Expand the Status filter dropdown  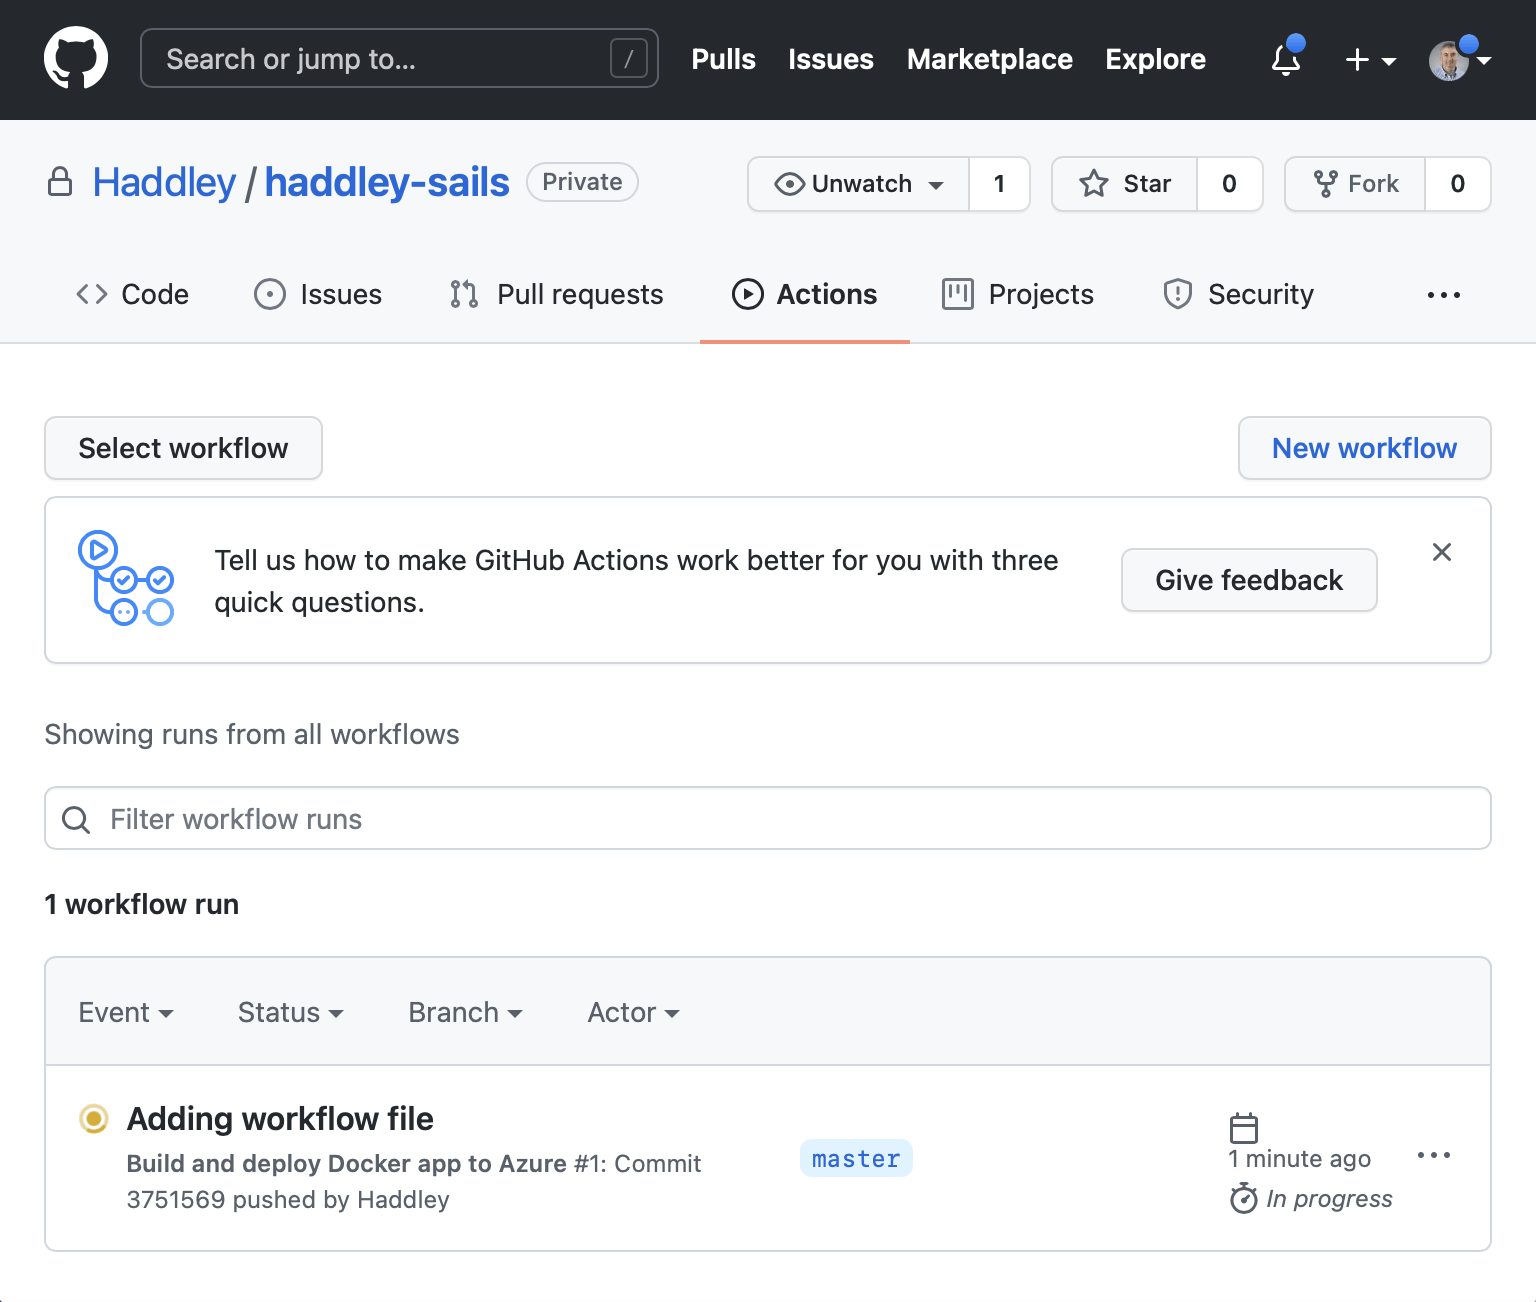point(290,1012)
